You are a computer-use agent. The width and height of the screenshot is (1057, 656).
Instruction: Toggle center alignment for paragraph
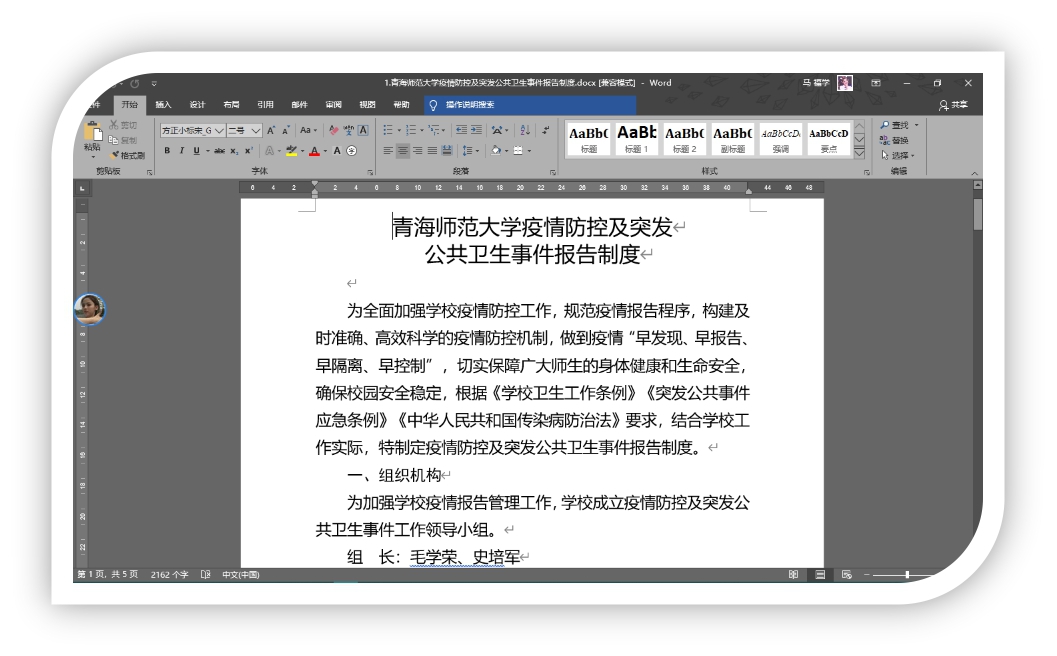click(x=403, y=151)
